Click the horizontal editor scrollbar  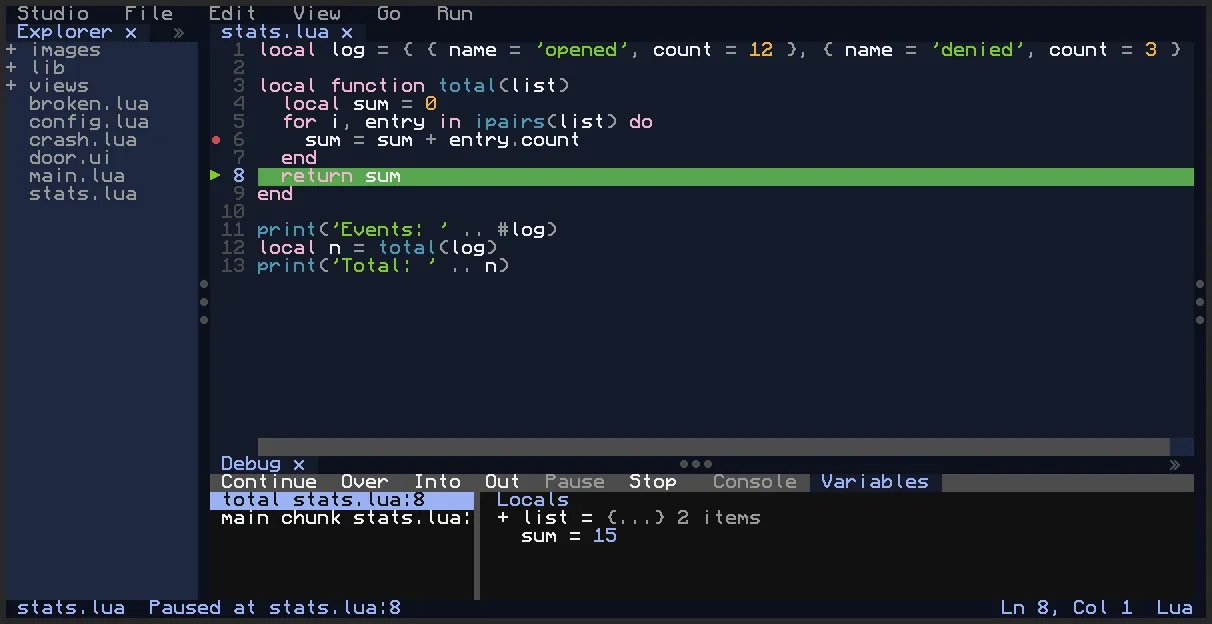(714, 447)
